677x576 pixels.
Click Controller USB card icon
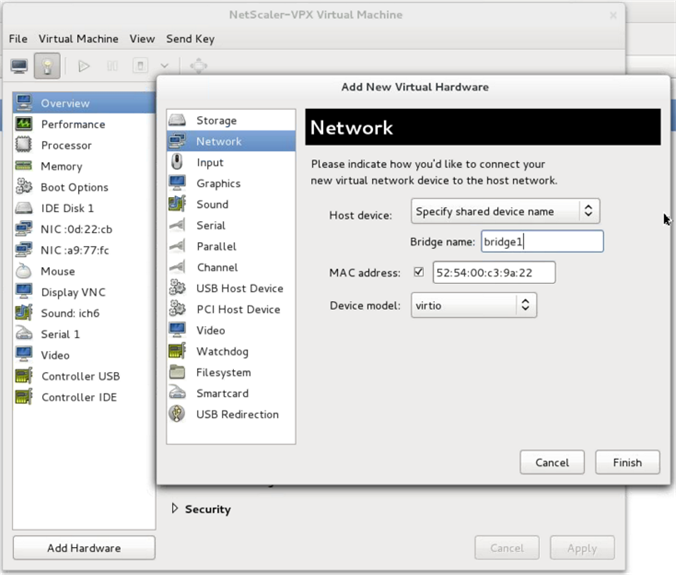point(23,376)
